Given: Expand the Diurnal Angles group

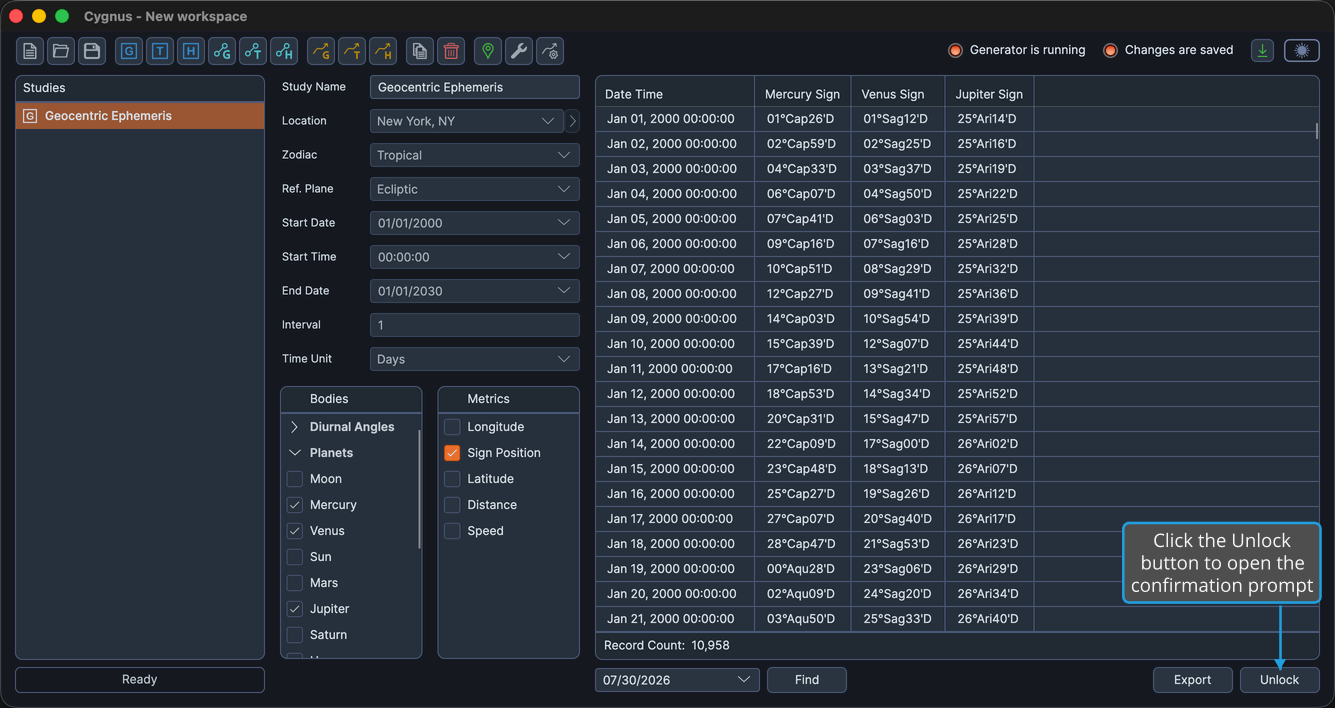Looking at the screenshot, I should [295, 427].
